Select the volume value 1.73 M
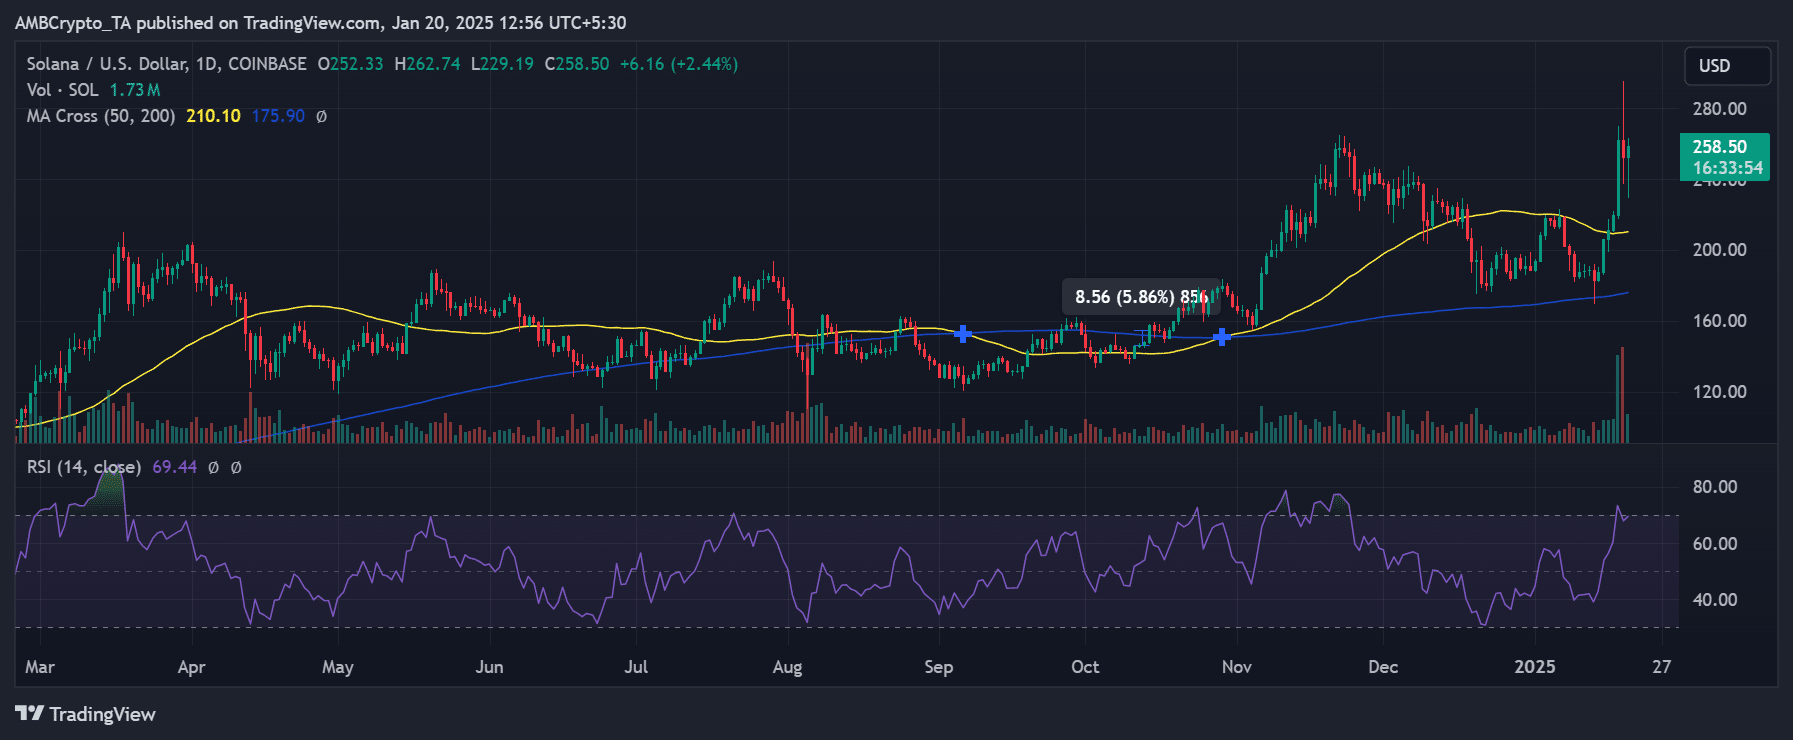 click(135, 90)
